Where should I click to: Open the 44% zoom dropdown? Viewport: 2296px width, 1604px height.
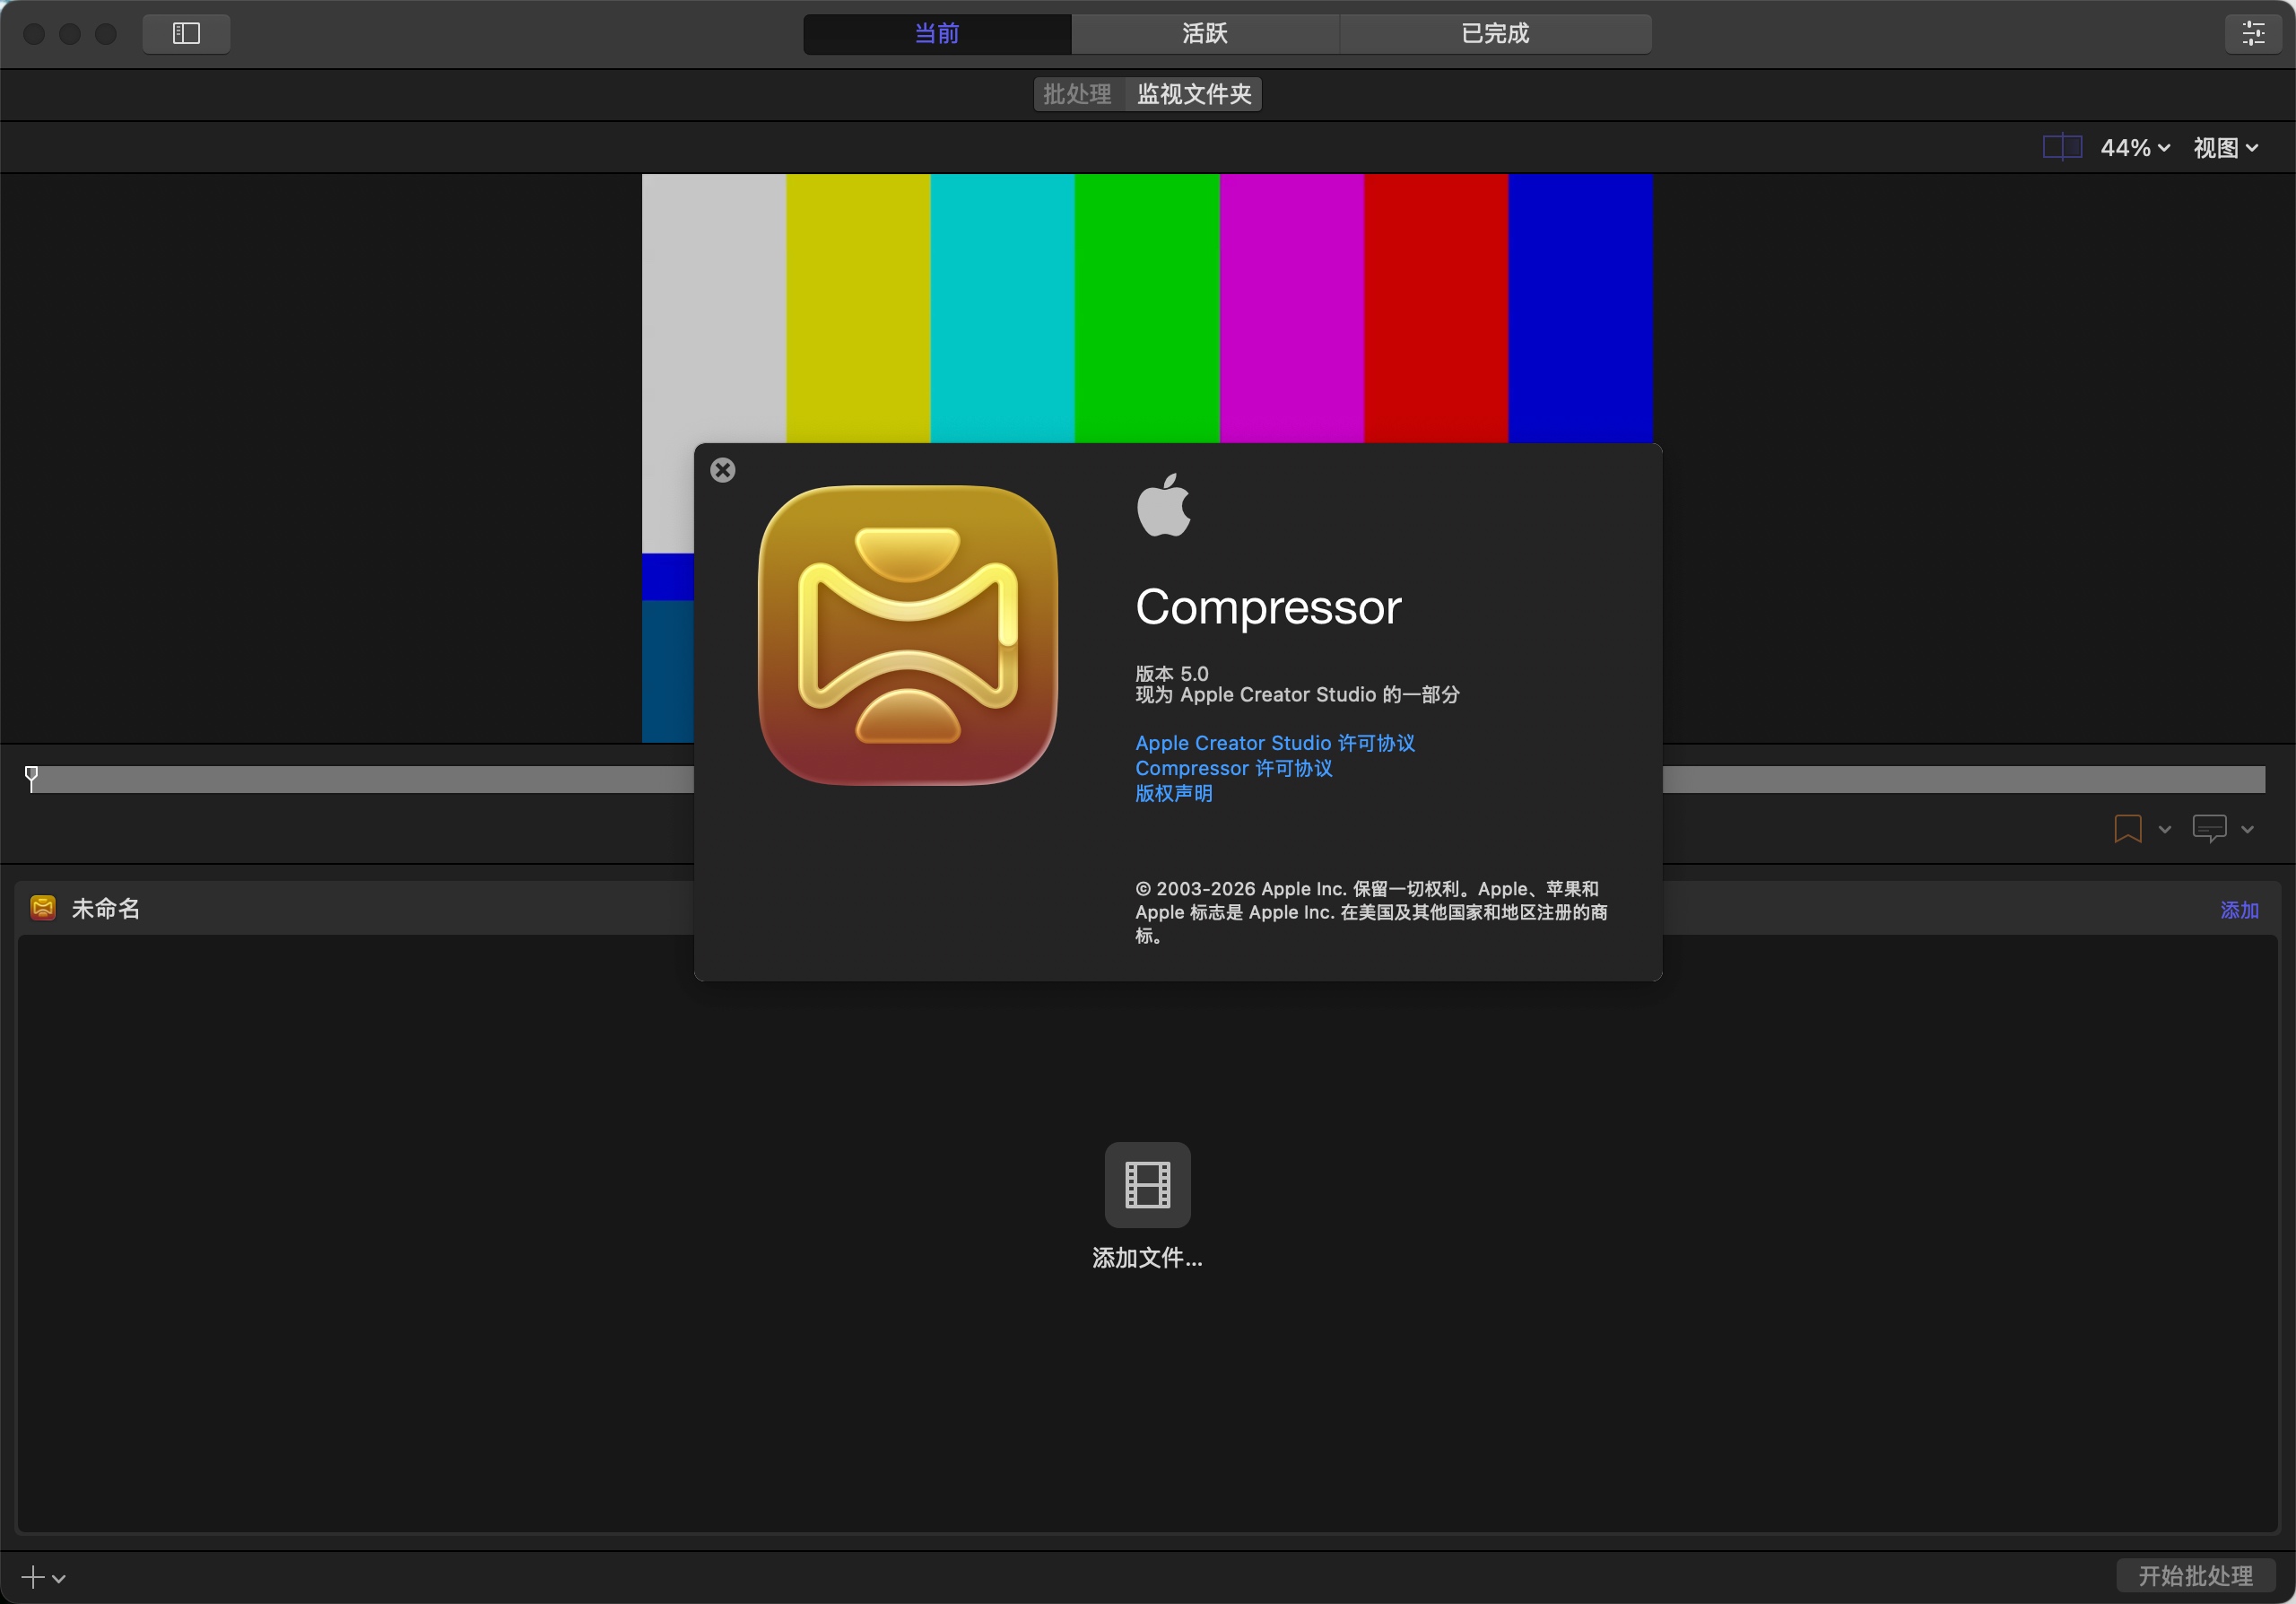pyautogui.click(x=2134, y=148)
